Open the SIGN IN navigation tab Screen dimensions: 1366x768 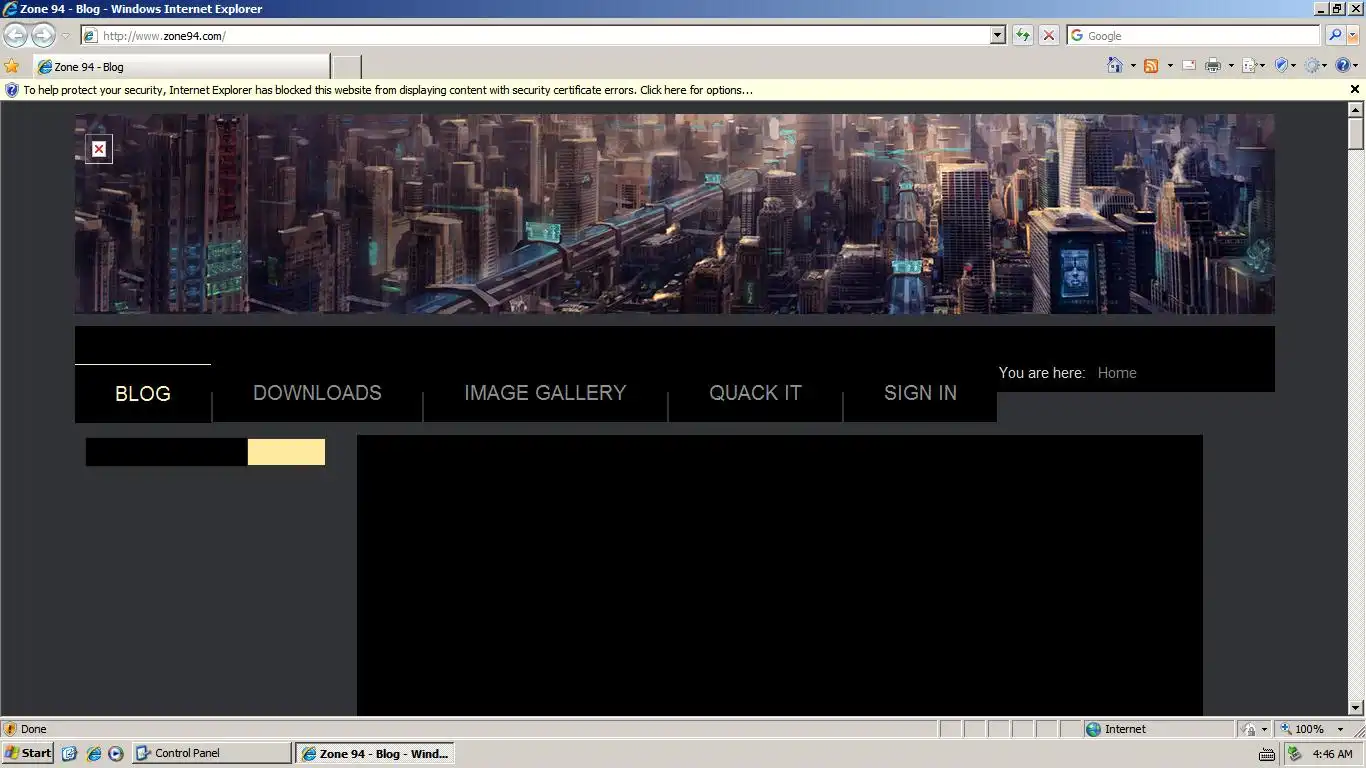pyautogui.click(x=920, y=393)
